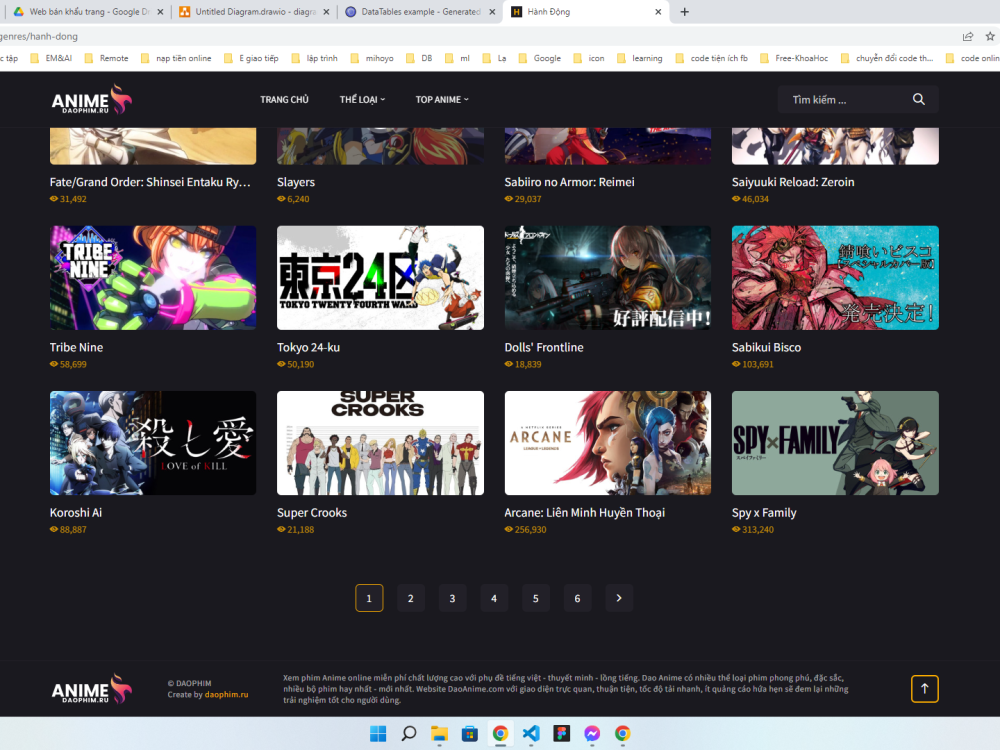Open File Explorer from taskbar
The image size is (1000, 750).
(x=439, y=733)
